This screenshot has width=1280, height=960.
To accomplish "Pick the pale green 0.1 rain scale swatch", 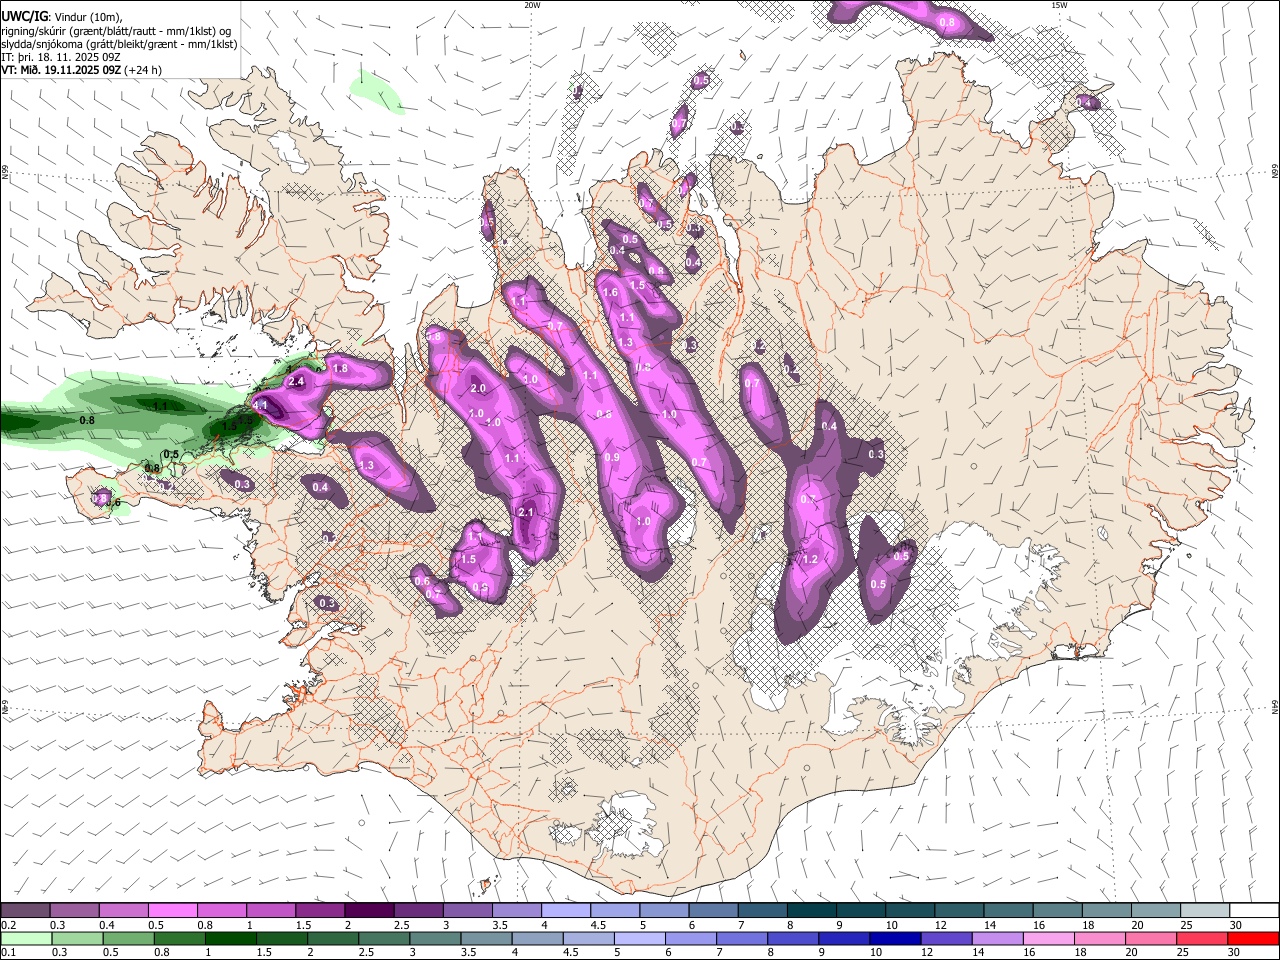I will [x=26, y=939].
